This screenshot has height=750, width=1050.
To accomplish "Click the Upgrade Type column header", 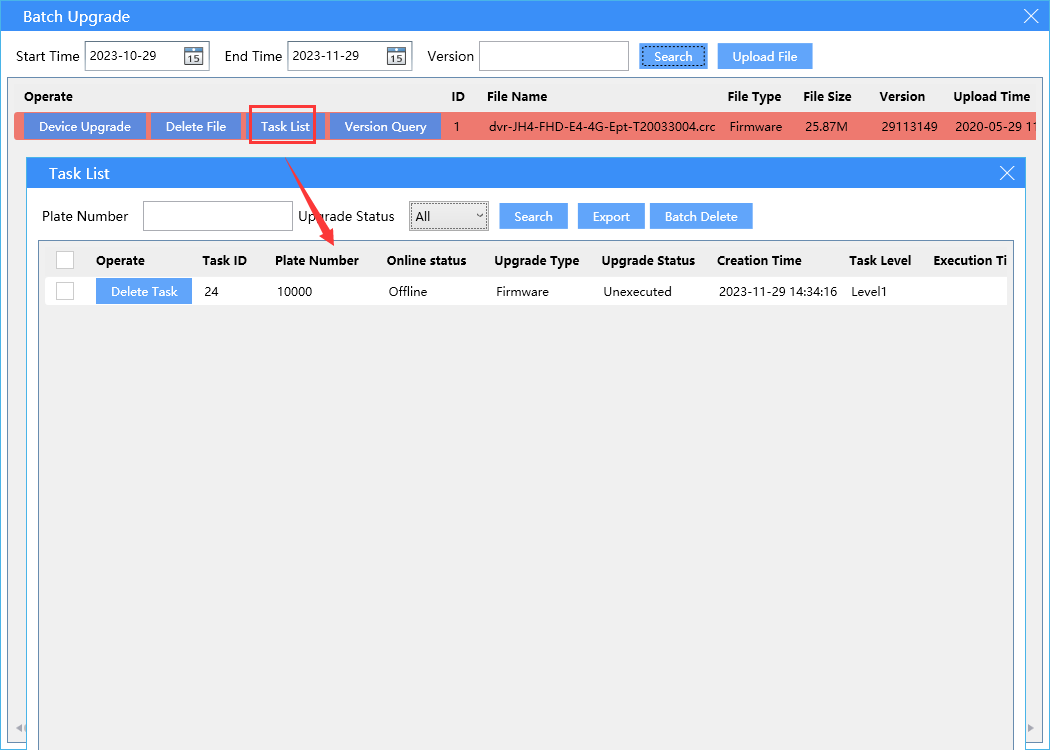I will (x=536, y=260).
